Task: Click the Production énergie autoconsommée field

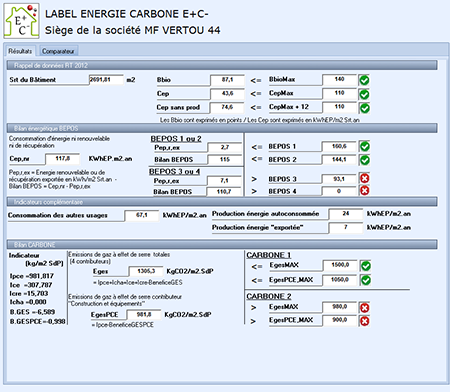Action: 346,214
